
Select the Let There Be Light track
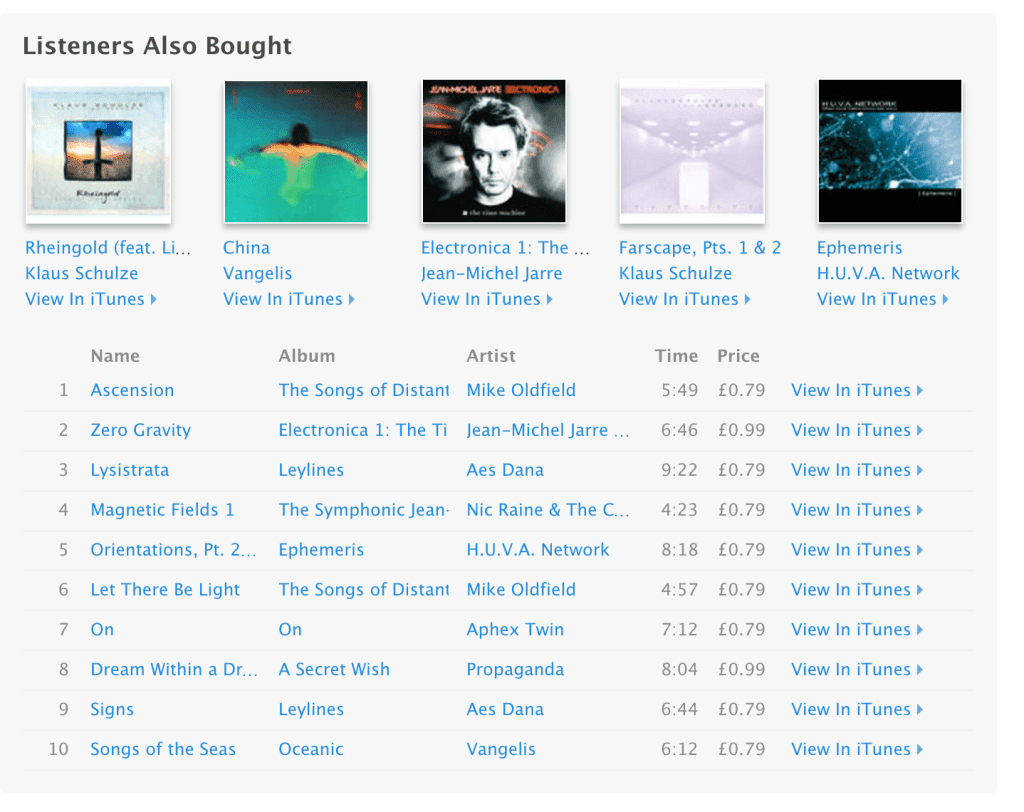coord(165,589)
